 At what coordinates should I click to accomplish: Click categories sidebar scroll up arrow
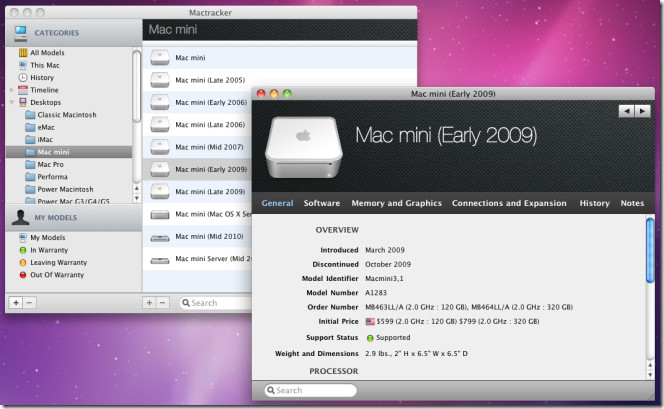tap(136, 189)
